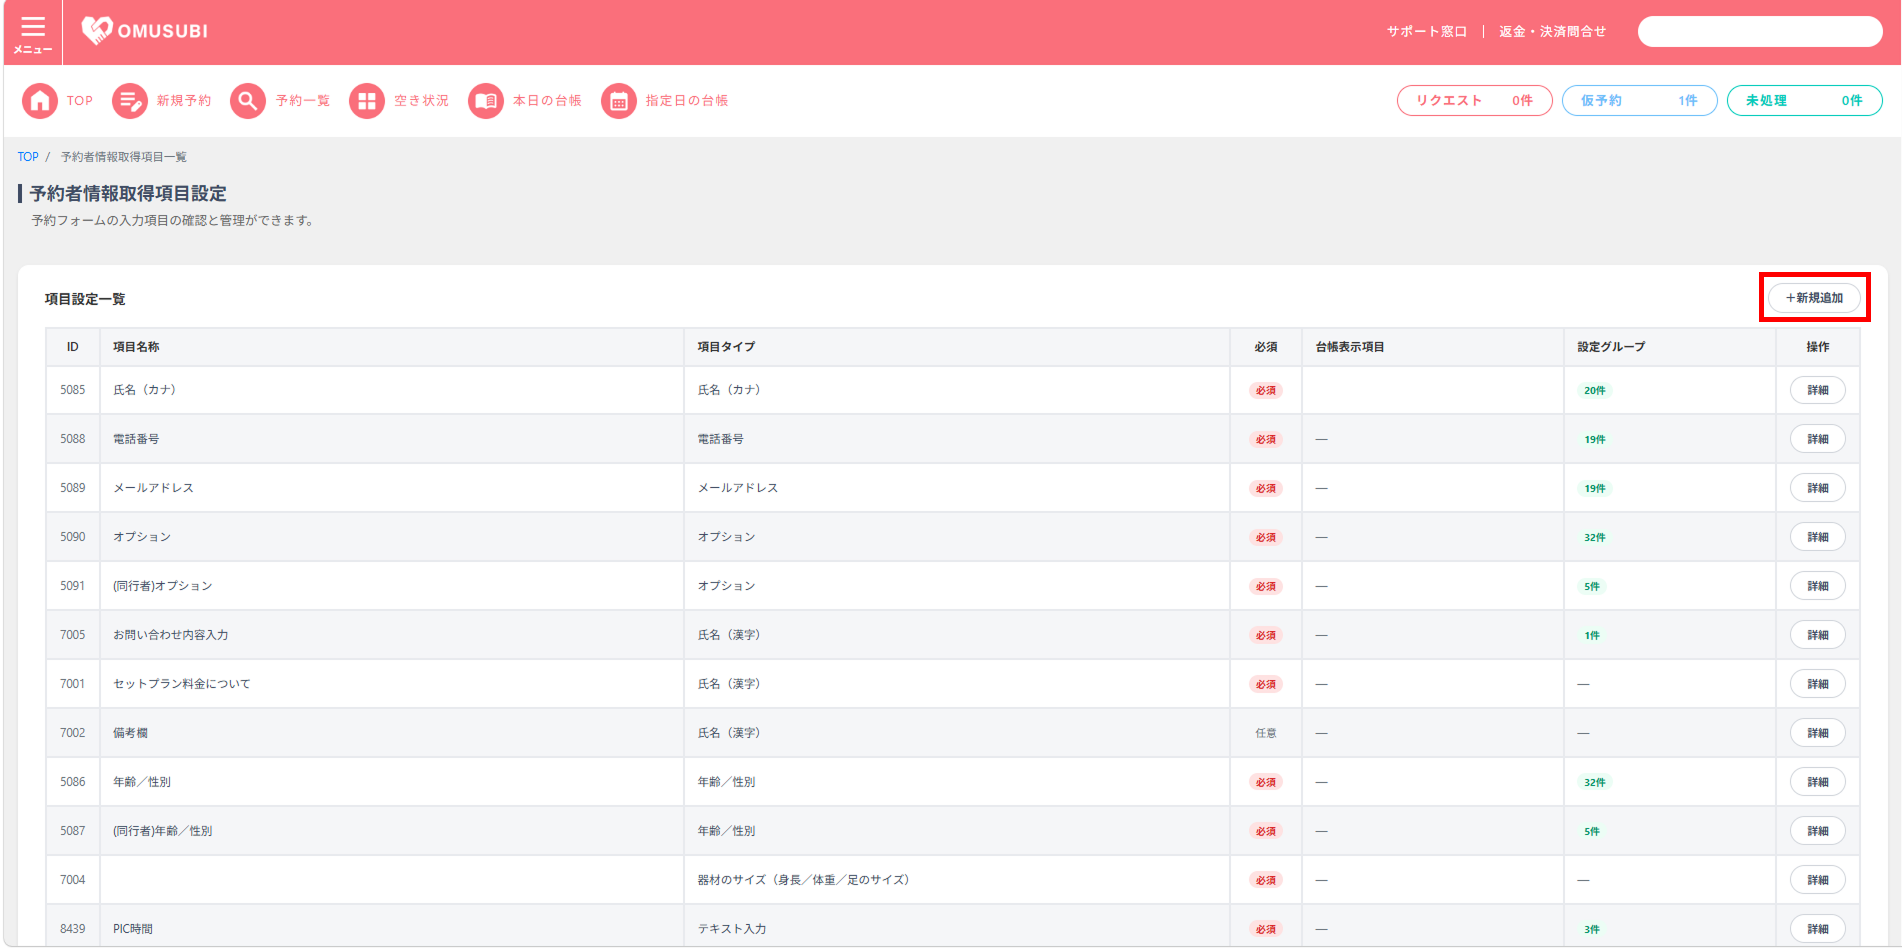Open 詳細 for PIC時間 row
This screenshot has width=1902, height=950.
pyautogui.click(x=1818, y=930)
